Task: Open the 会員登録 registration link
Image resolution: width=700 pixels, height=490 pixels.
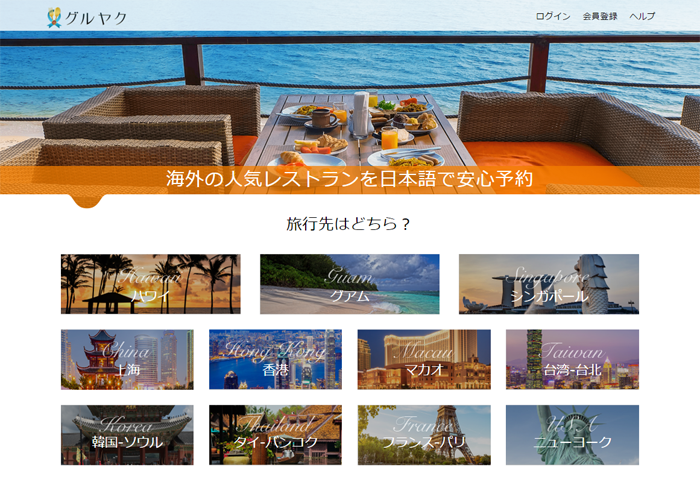Action: tap(600, 17)
